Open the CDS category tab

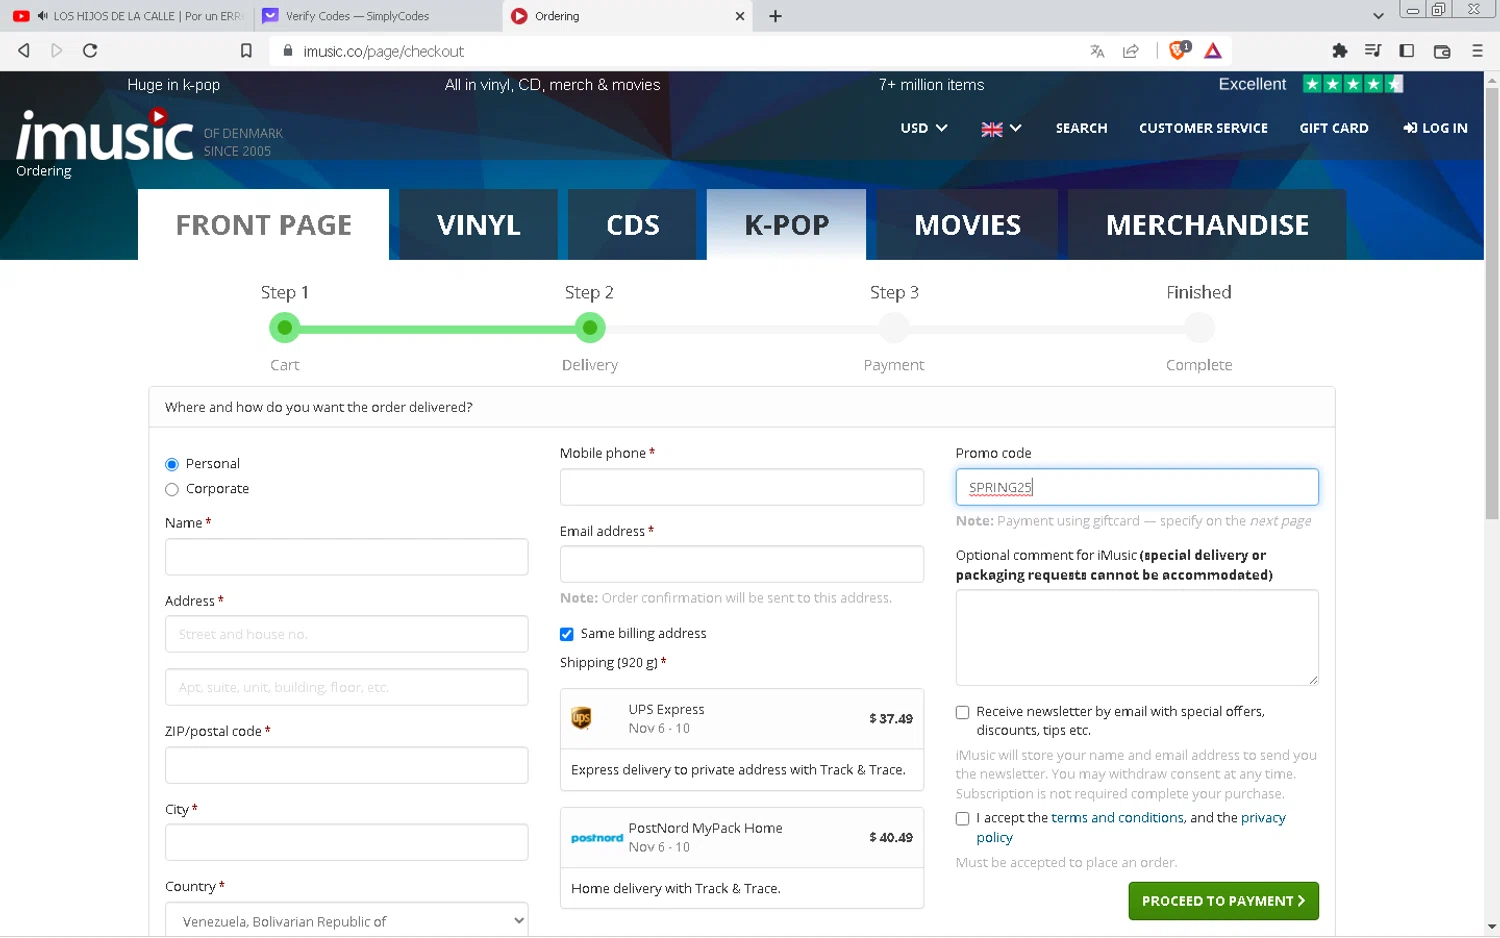[633, 225]
